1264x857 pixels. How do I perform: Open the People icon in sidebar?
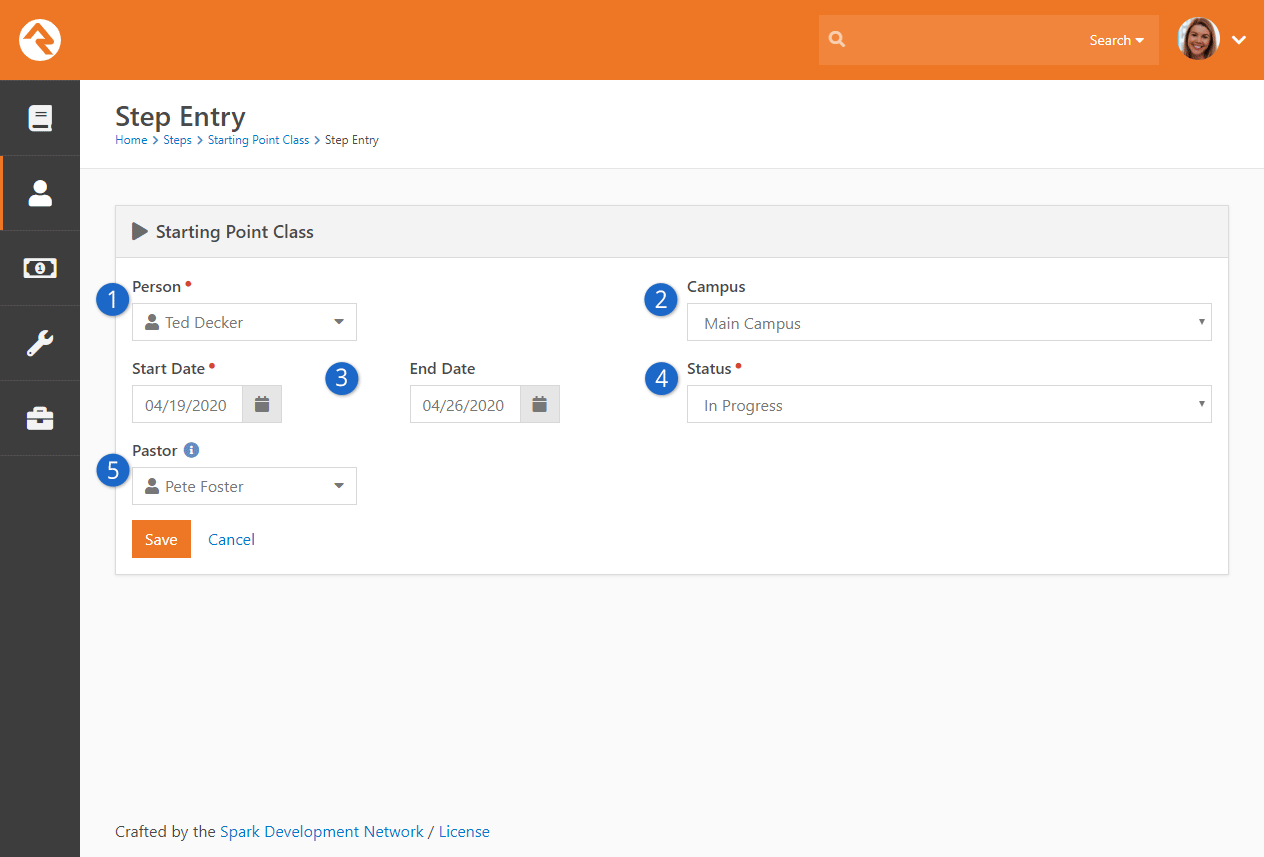[40, 193]
